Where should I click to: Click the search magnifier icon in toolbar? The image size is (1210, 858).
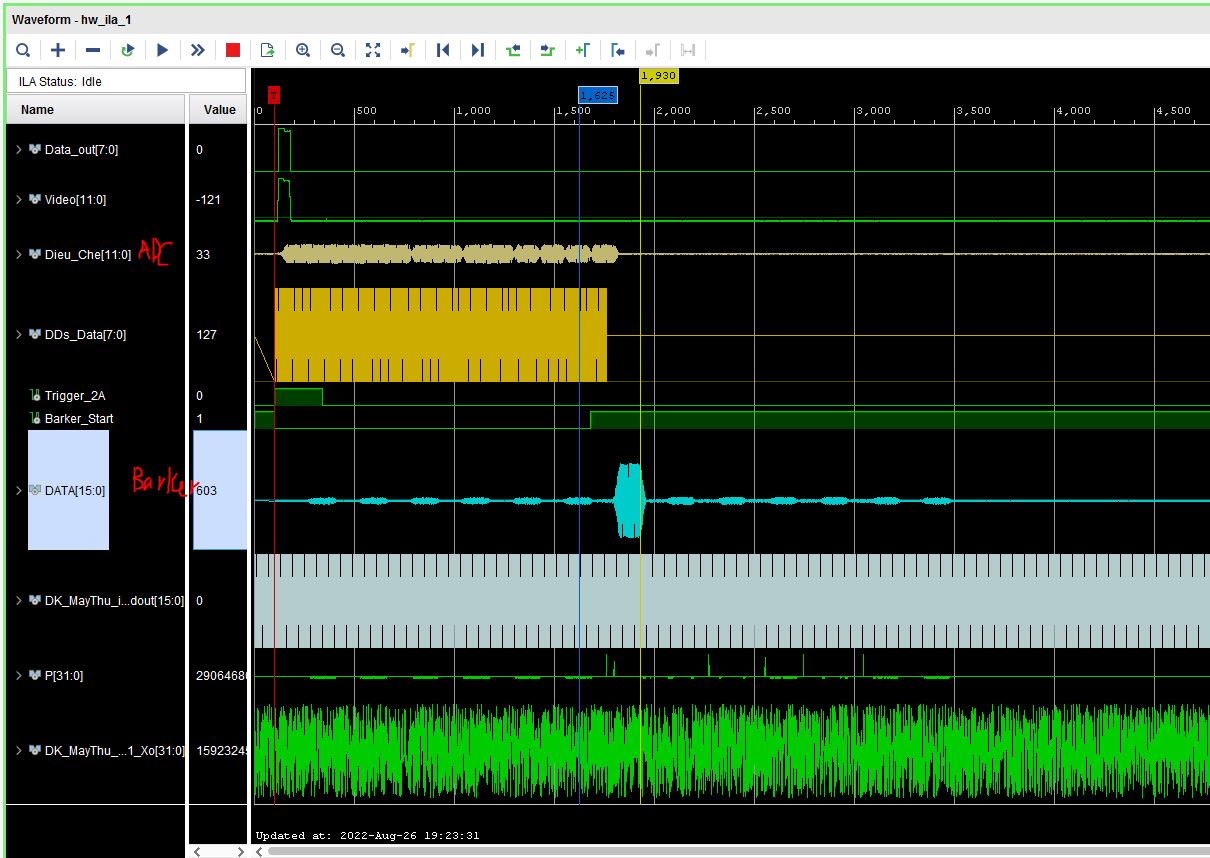pyautogui.click(x=23, y=50)
